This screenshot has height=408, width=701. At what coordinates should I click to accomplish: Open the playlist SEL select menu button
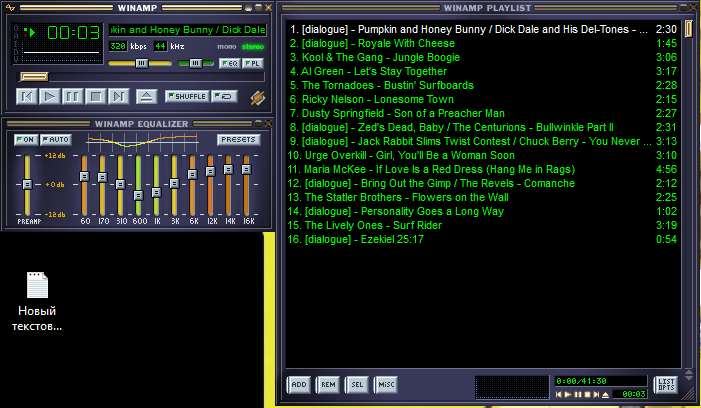point(357,385)
